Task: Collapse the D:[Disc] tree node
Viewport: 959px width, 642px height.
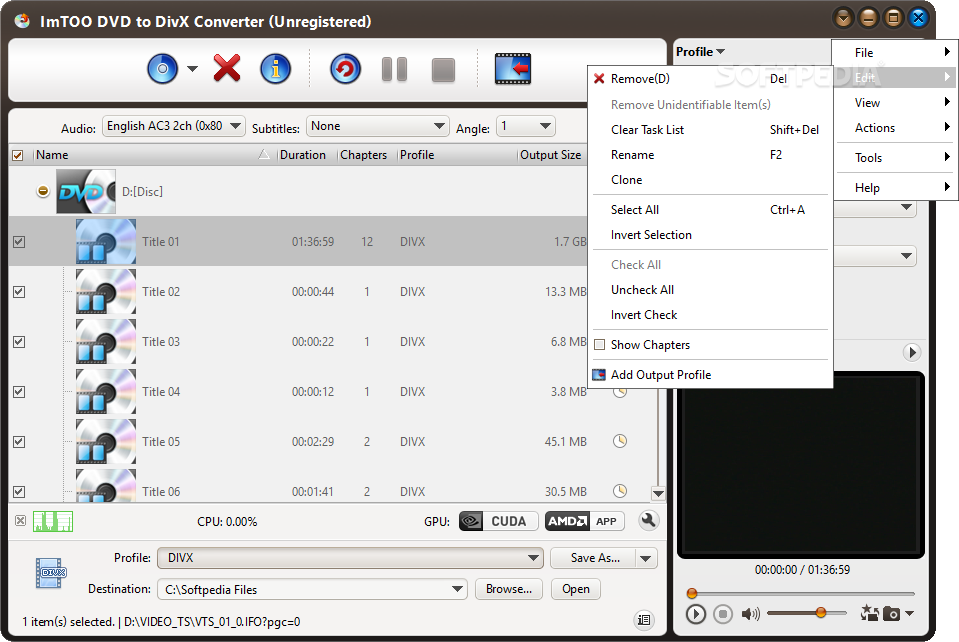Action: [43, 191]
